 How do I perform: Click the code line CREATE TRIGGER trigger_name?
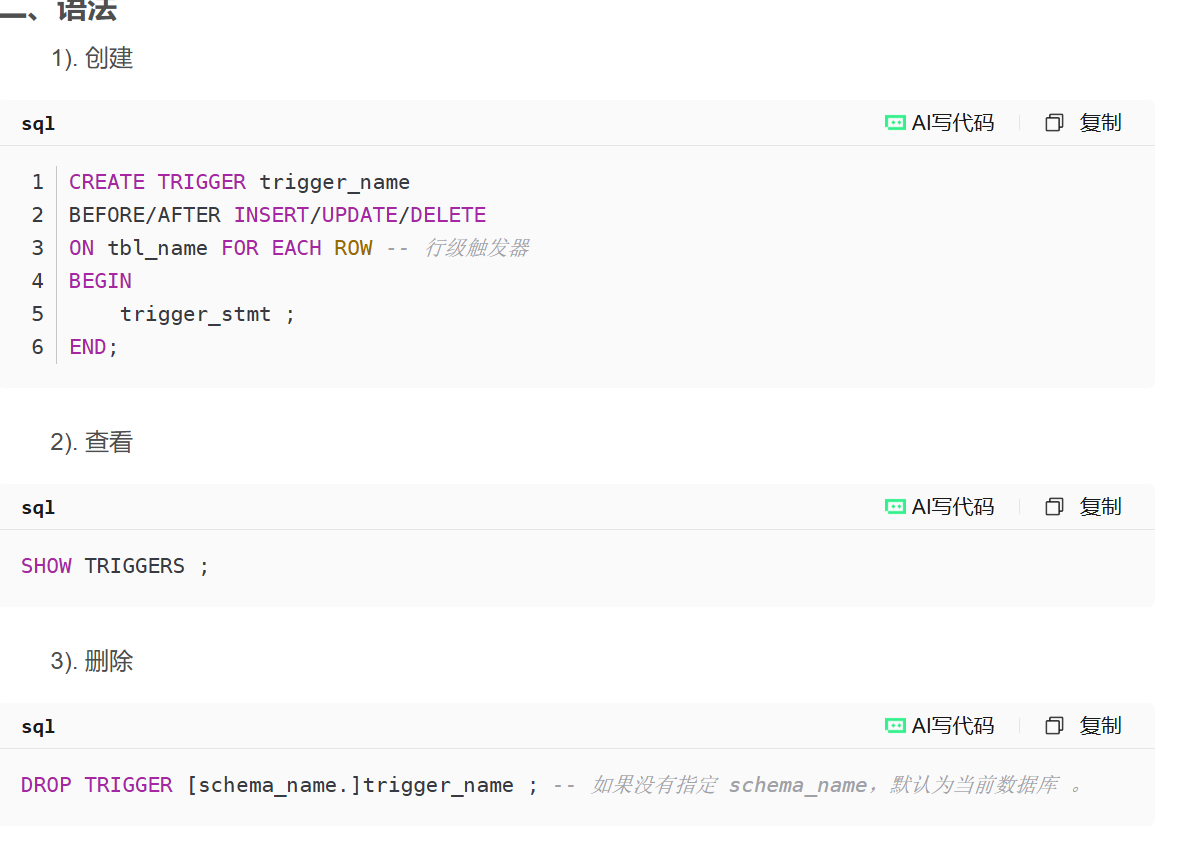[239, 182]
